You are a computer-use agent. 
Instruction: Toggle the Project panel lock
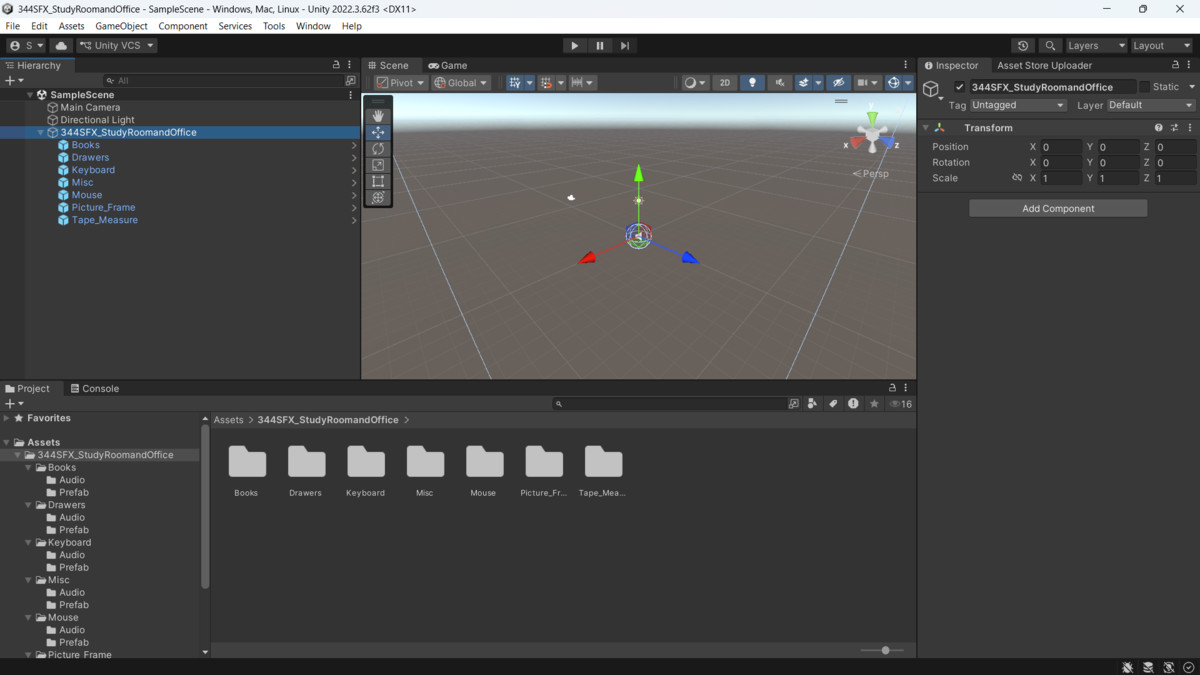892,388
